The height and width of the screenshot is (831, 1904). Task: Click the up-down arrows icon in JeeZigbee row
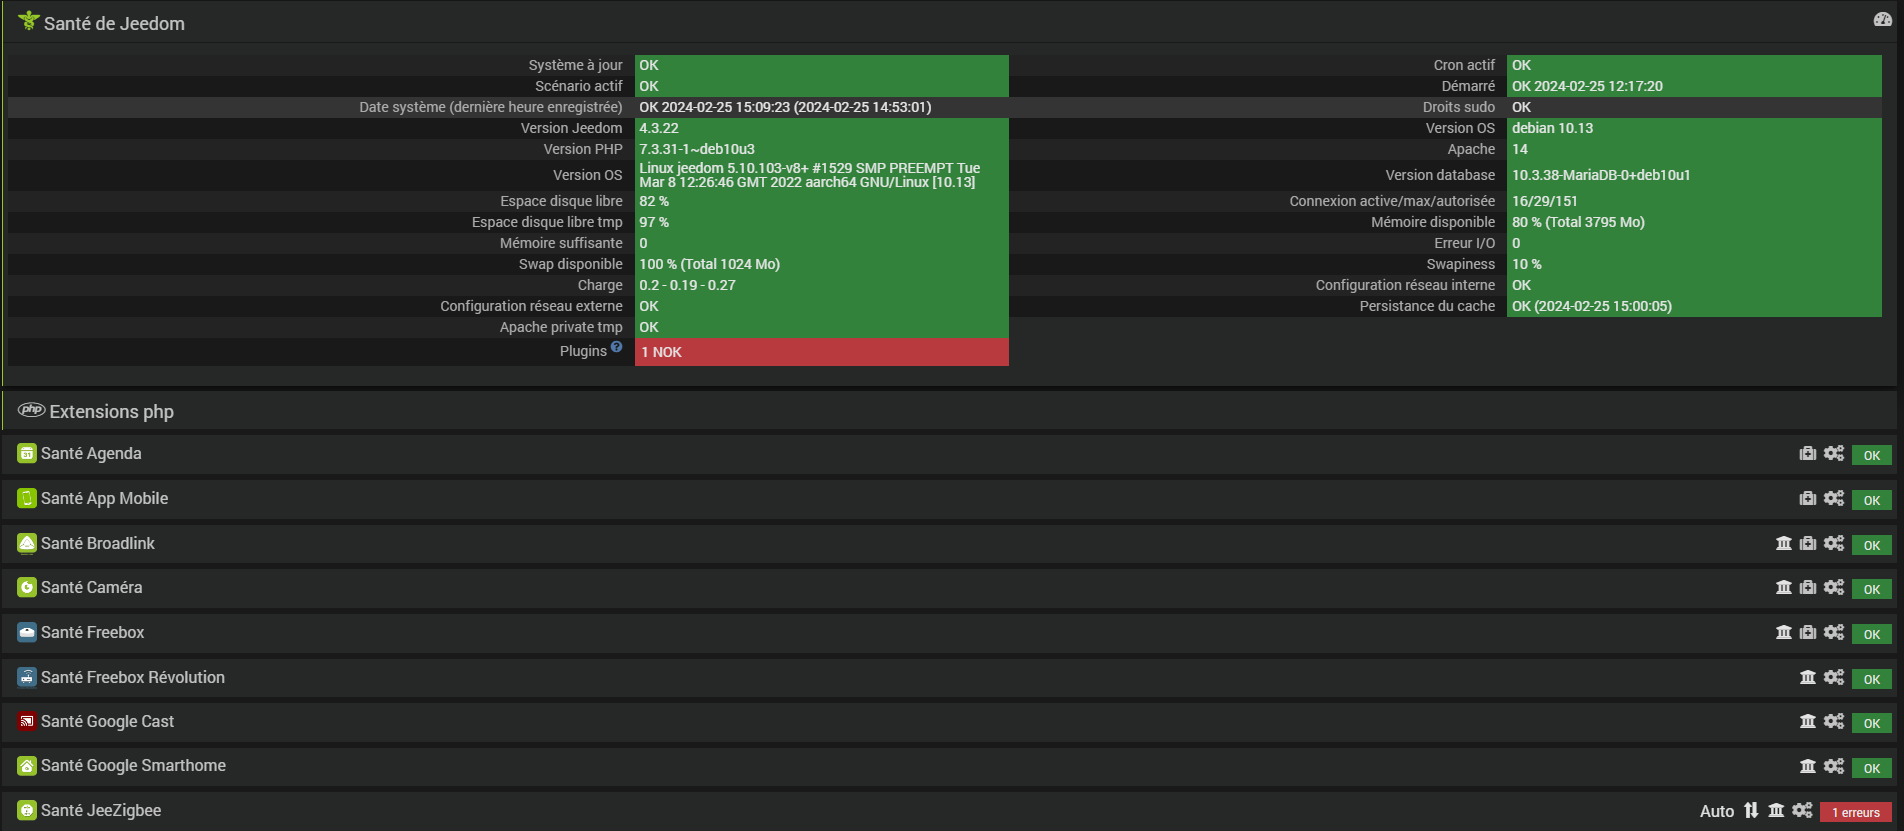[1751, 810]
